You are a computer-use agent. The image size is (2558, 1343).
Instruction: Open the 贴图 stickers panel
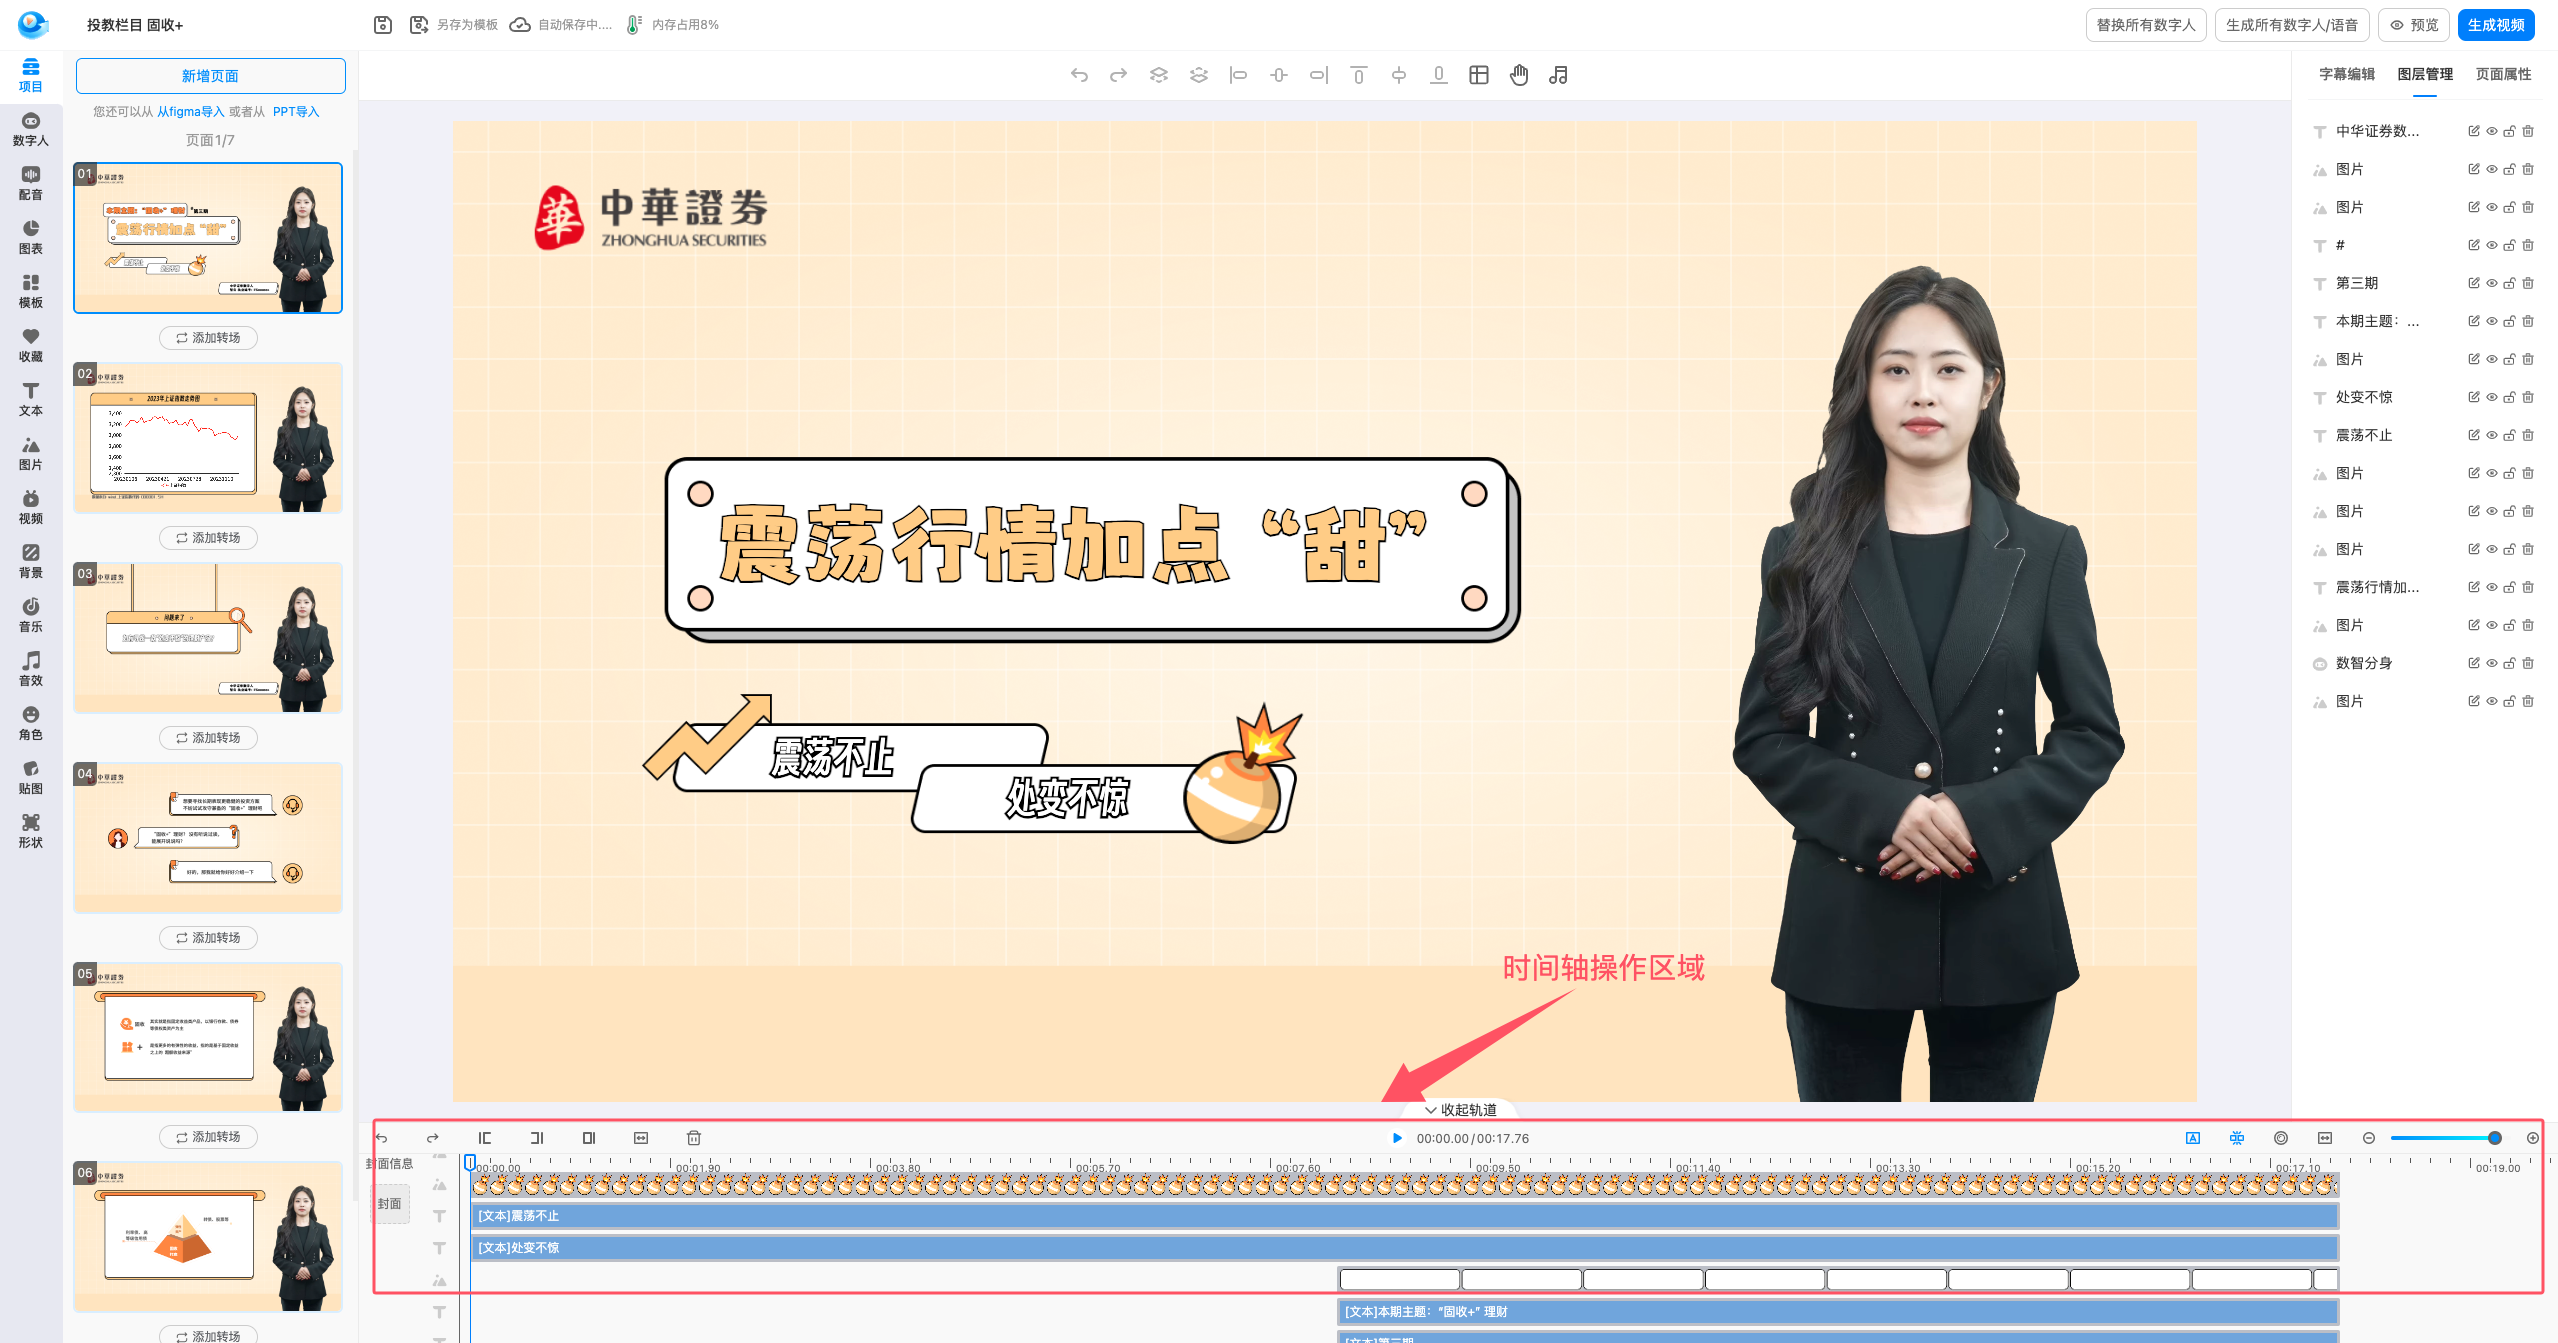click(x=30, y=777)
